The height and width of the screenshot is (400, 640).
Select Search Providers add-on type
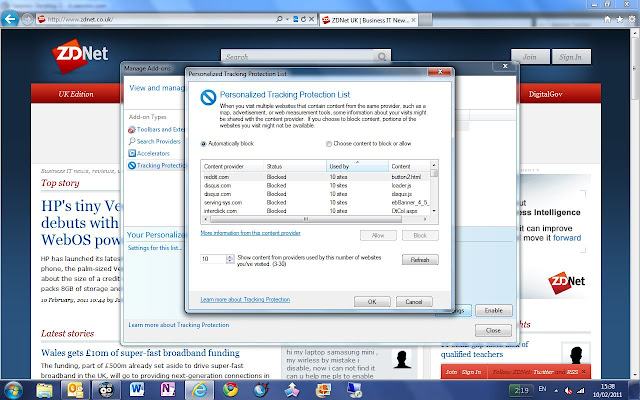point(155,141)
